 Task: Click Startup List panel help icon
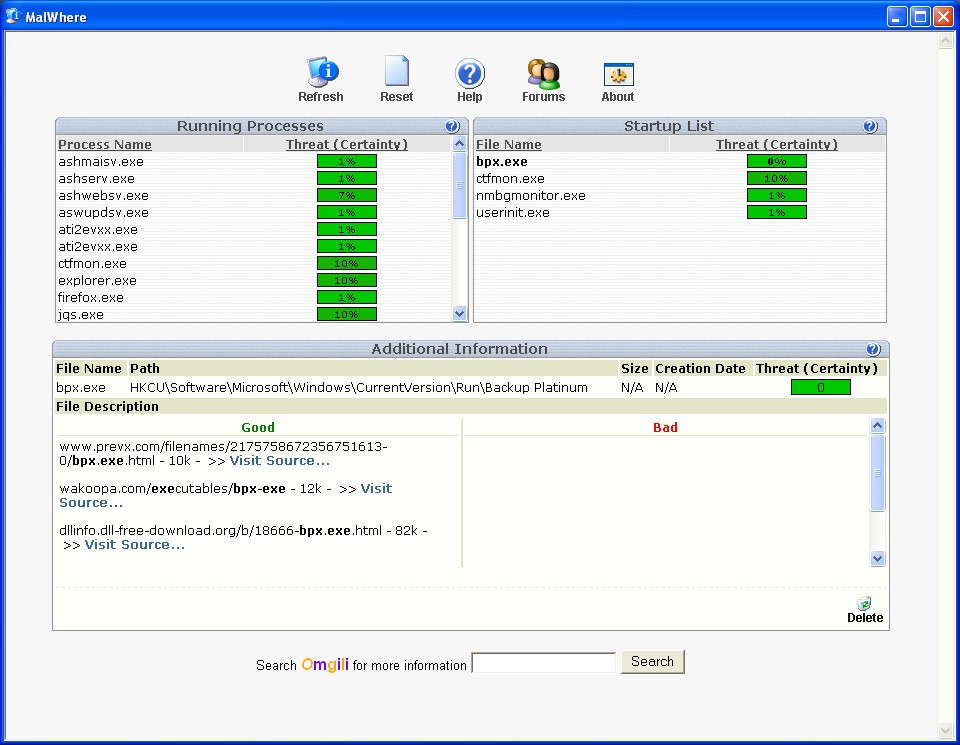point(870,126)
